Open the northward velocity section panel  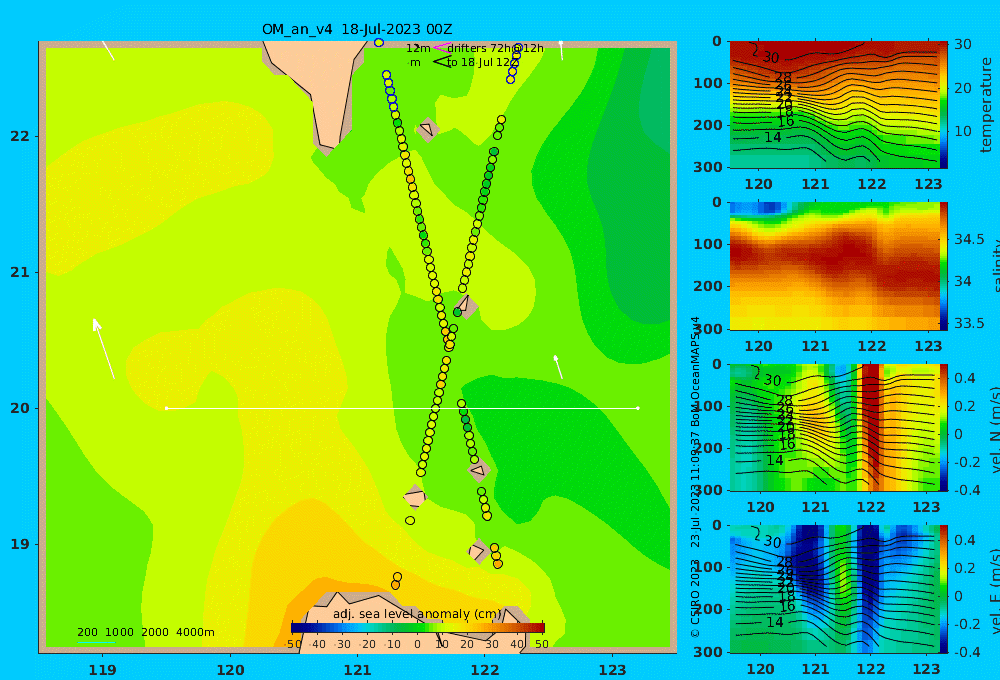(x=834, y=427)
